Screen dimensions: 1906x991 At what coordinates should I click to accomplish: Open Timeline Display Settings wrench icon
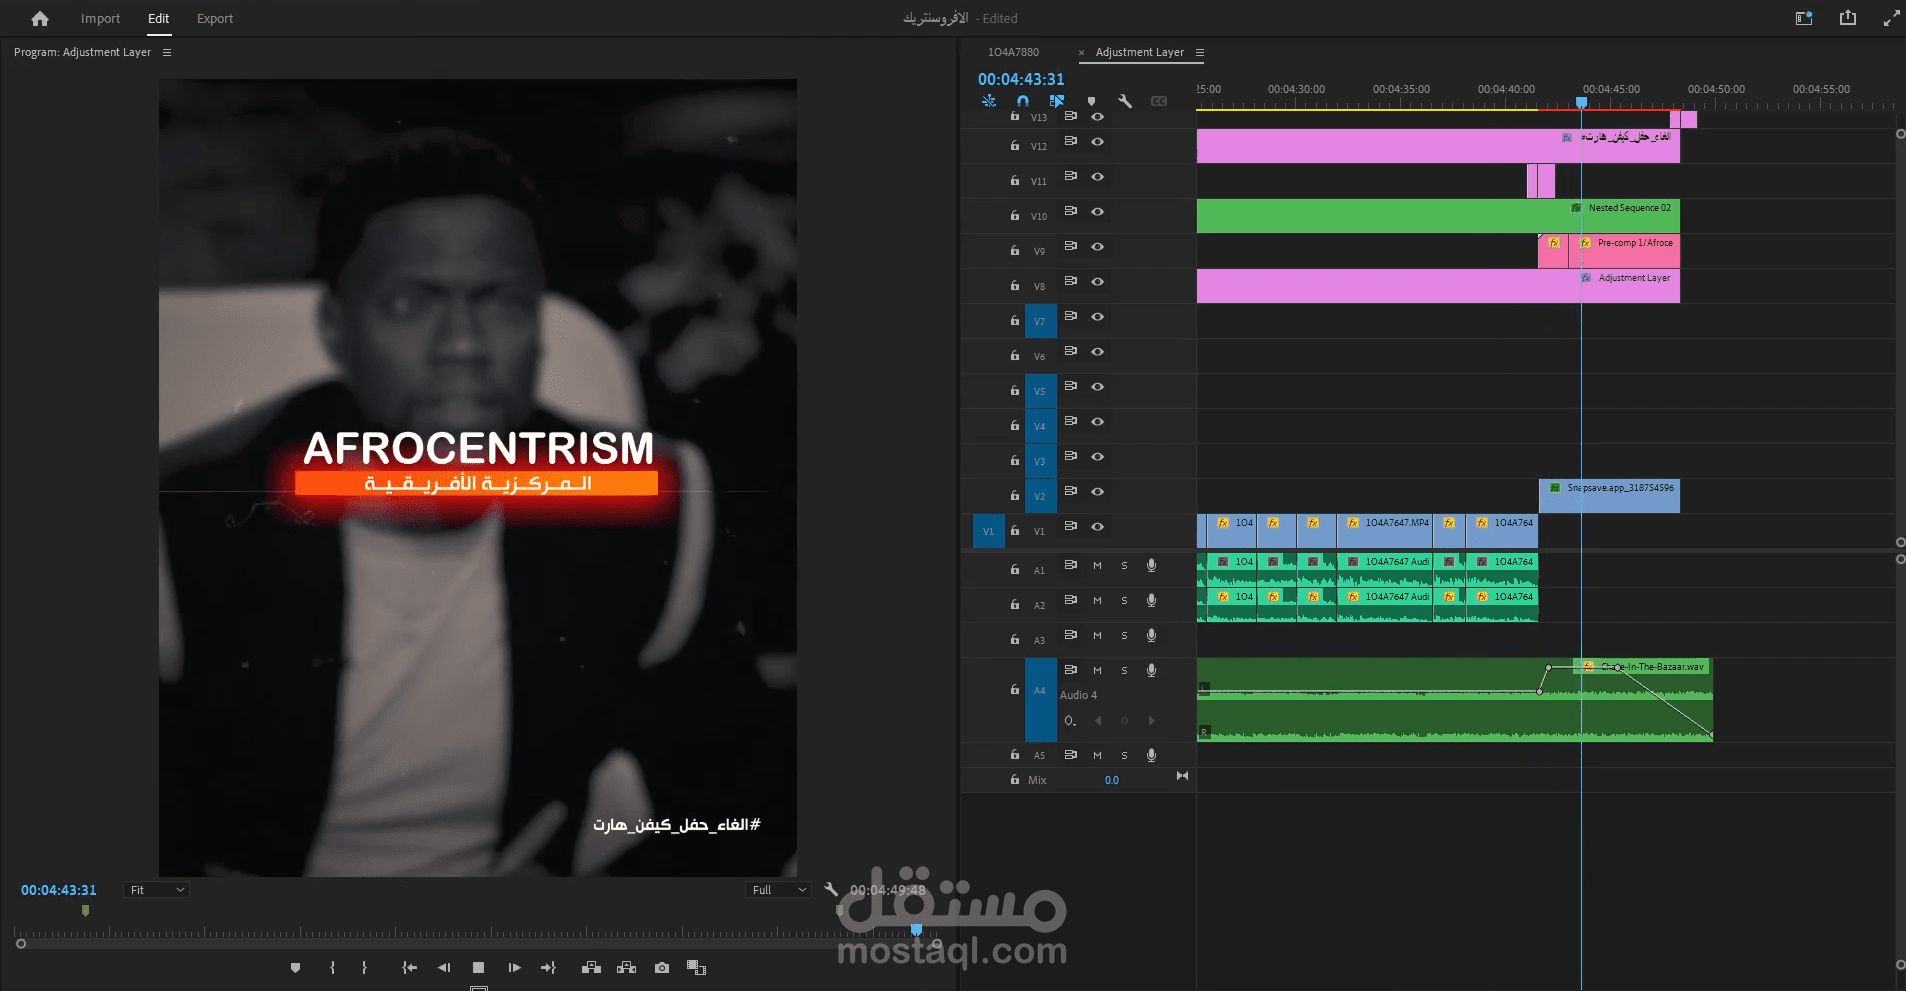coord(1126,100)
